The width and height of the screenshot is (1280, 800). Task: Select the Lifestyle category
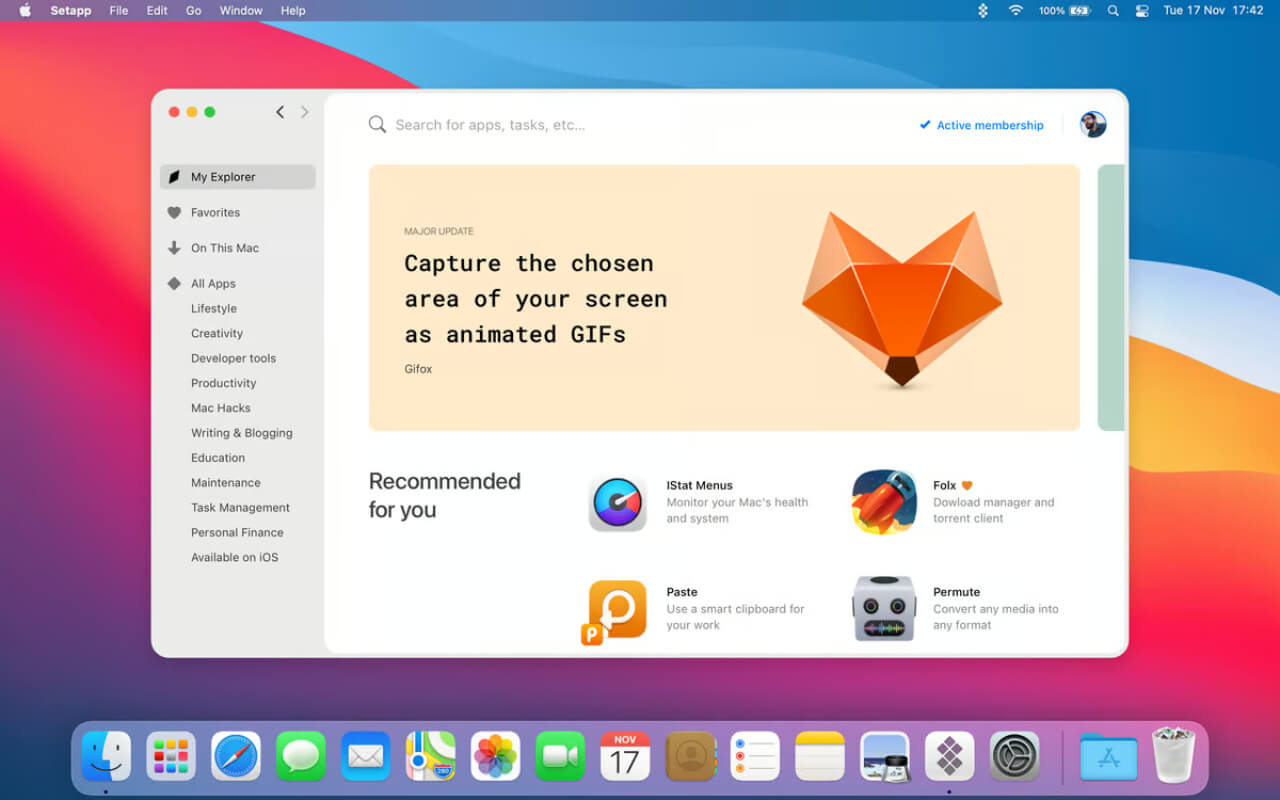coord(214,309)
